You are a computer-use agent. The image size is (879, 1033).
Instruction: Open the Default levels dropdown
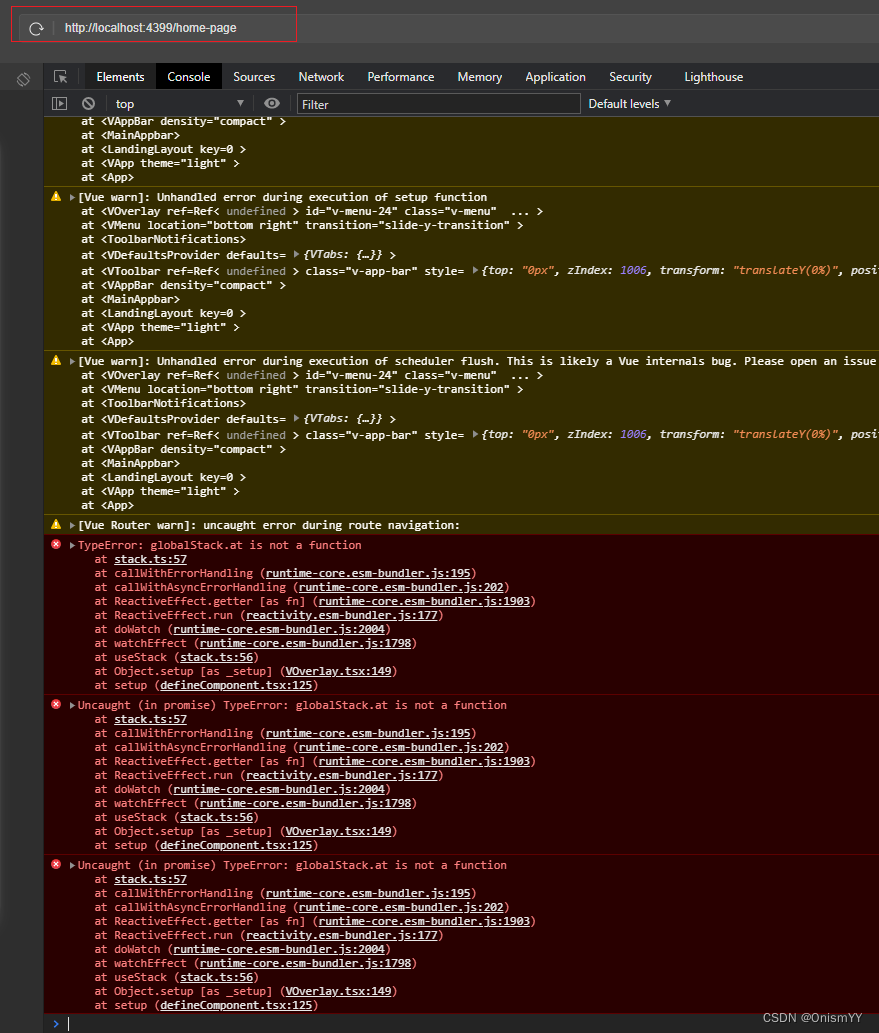coord(629,103)
